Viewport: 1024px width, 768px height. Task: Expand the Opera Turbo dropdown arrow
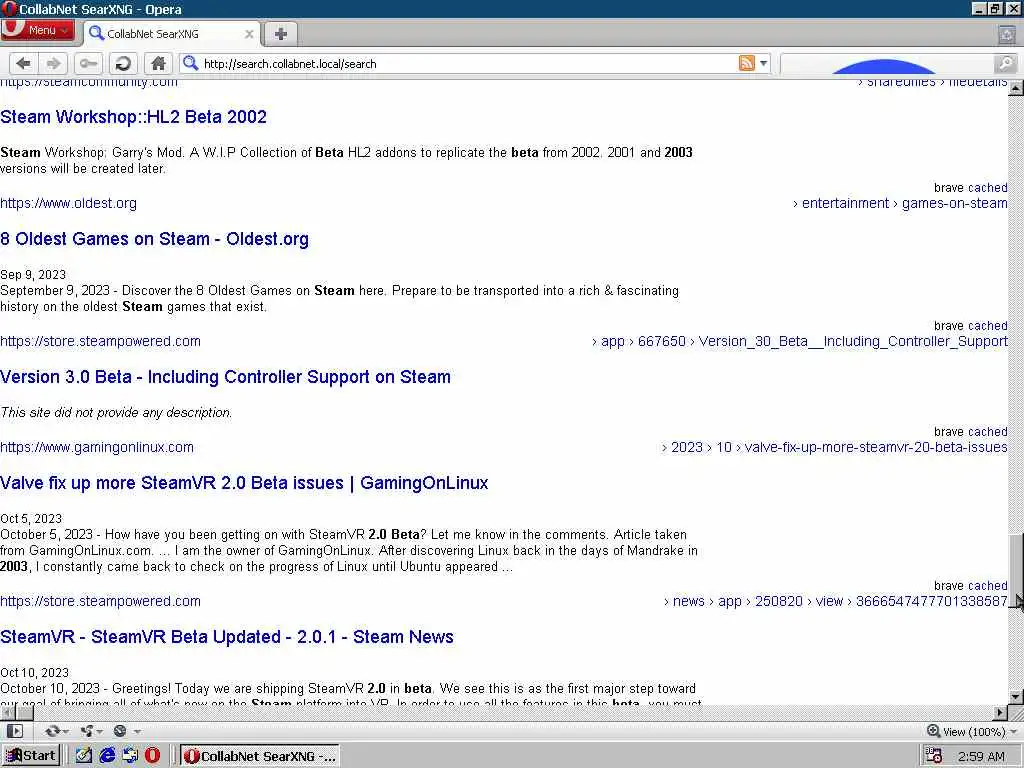(136, 731)
